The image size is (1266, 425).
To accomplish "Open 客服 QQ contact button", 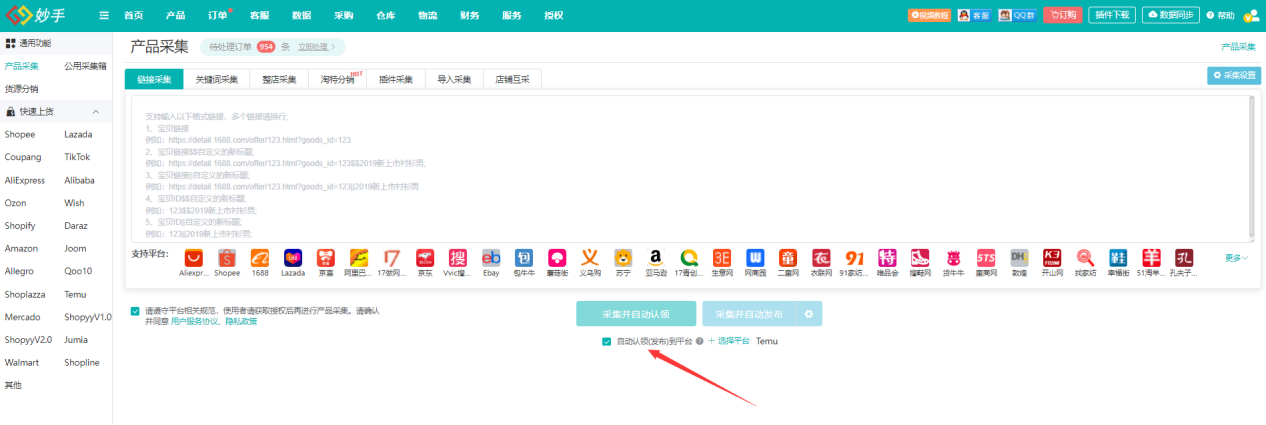I will 974,15.
